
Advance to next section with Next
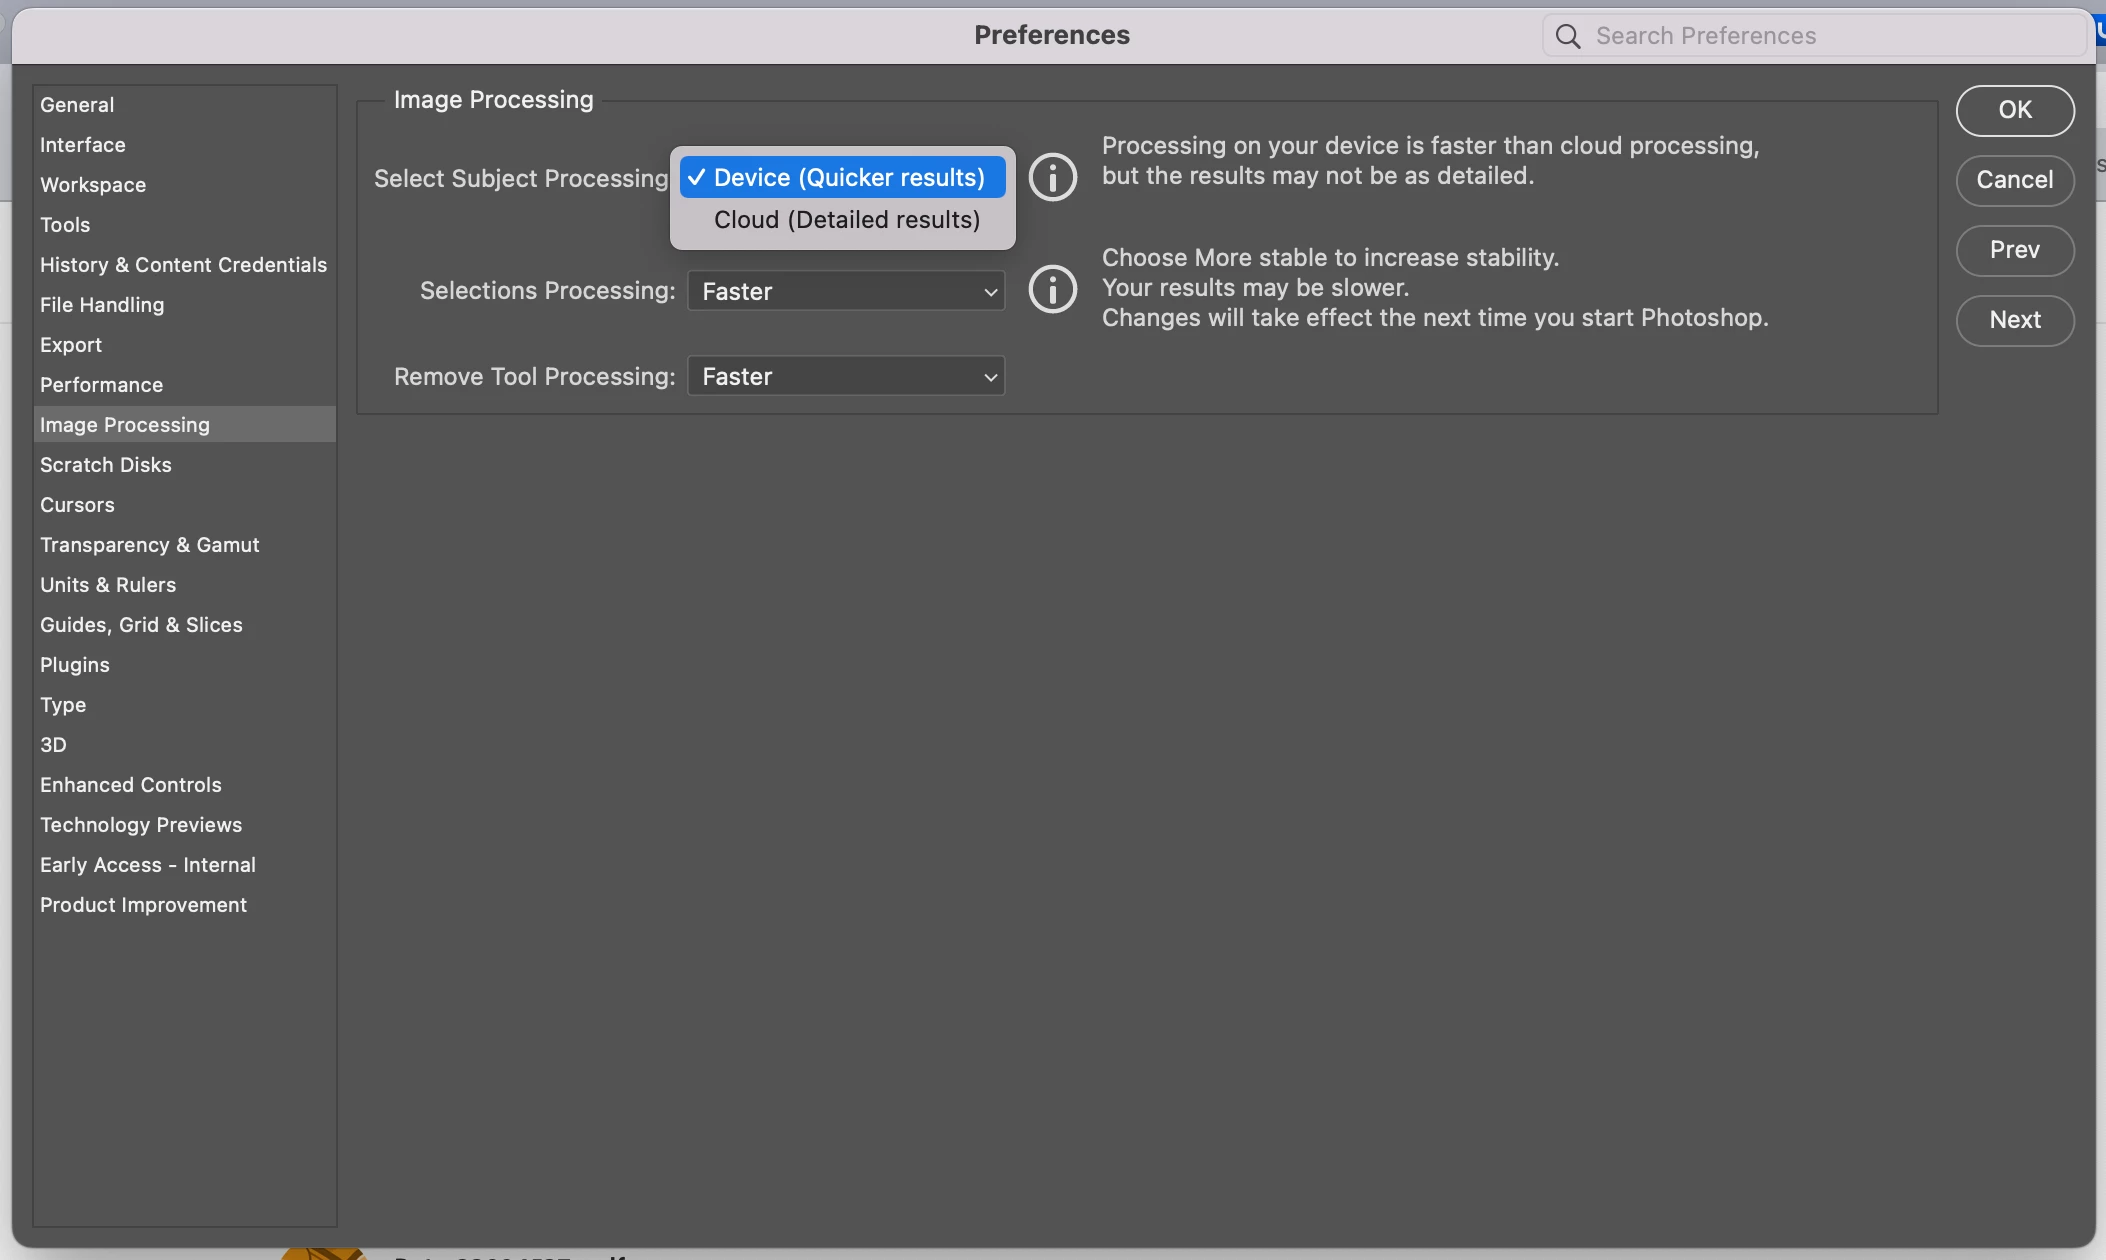[x=2014, y=320]
